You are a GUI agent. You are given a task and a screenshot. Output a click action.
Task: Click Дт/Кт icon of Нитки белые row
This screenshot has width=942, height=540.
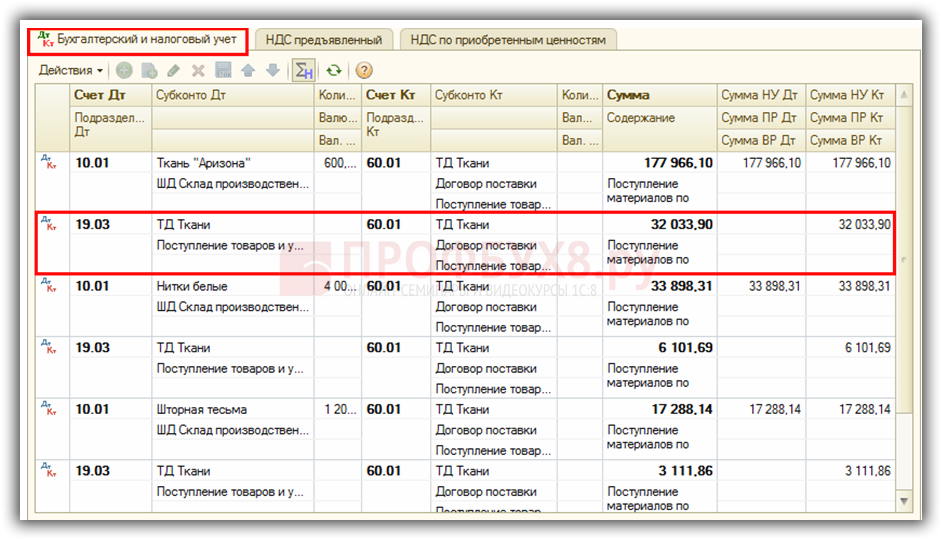pos(49,285)
